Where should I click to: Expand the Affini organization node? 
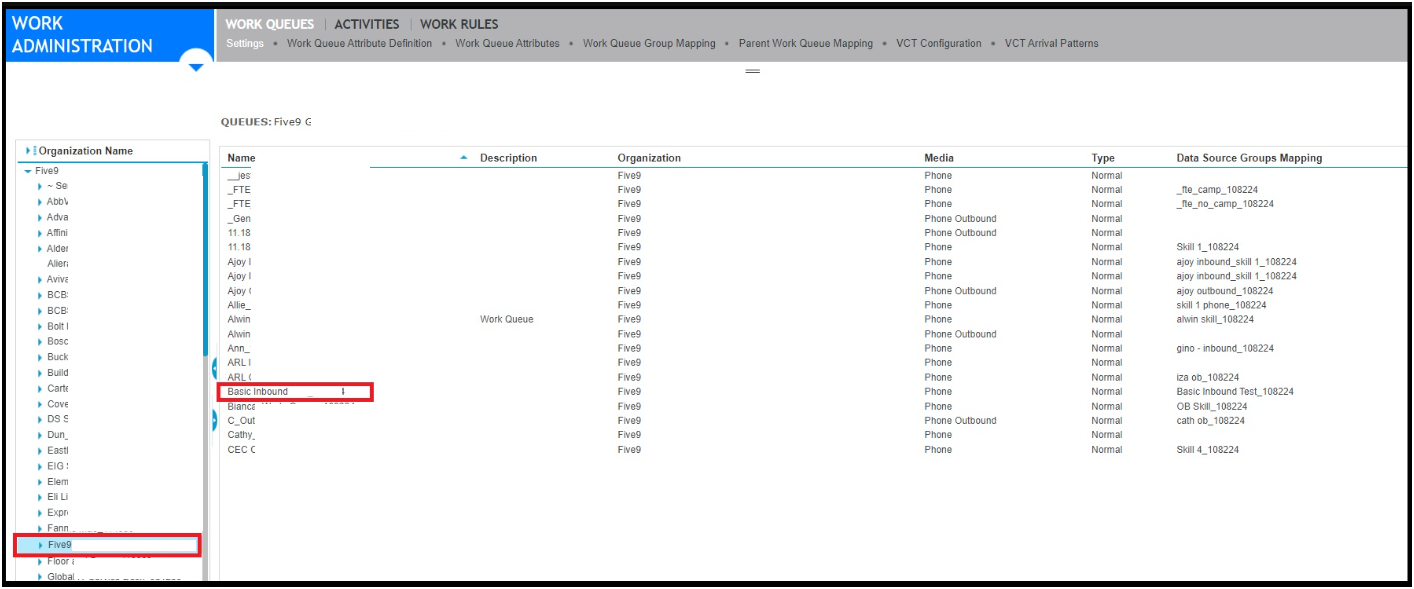coord(40,233)
